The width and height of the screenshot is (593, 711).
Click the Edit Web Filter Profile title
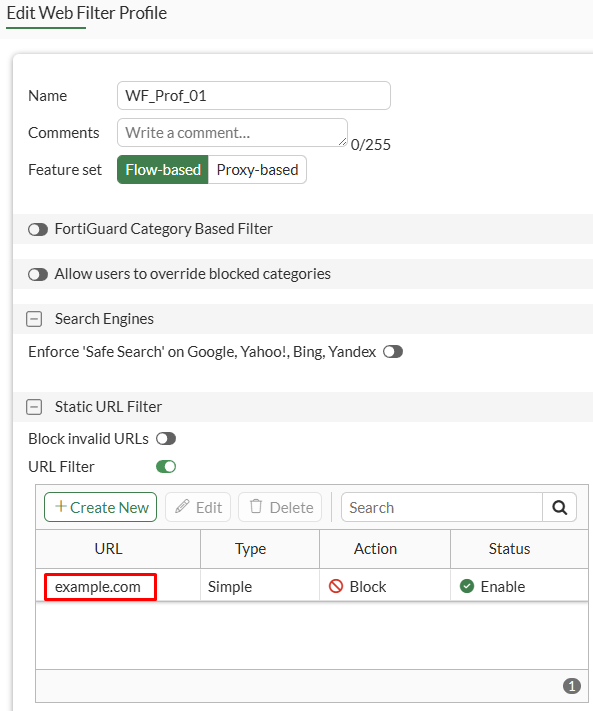click(x=87, y=13)
